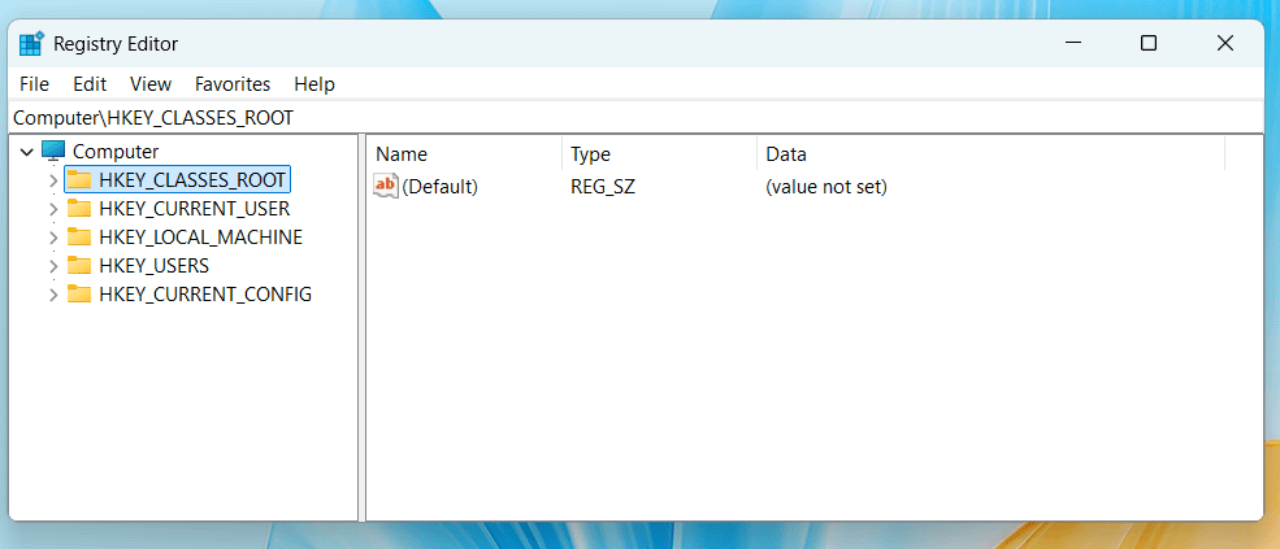Select the HKEY_CURRENT_CONFIG label
This screenshot has width=1280, height=549.
pos(205,294)
